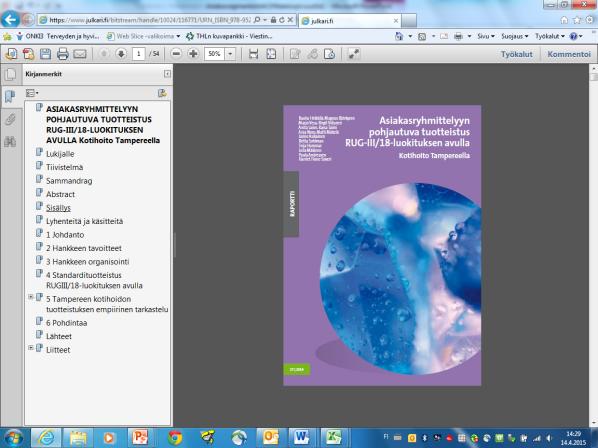Viewport: 598px width, 448px height.
Task: Jump to the Sisällys bookmark
Action: (x=58, y=208)
